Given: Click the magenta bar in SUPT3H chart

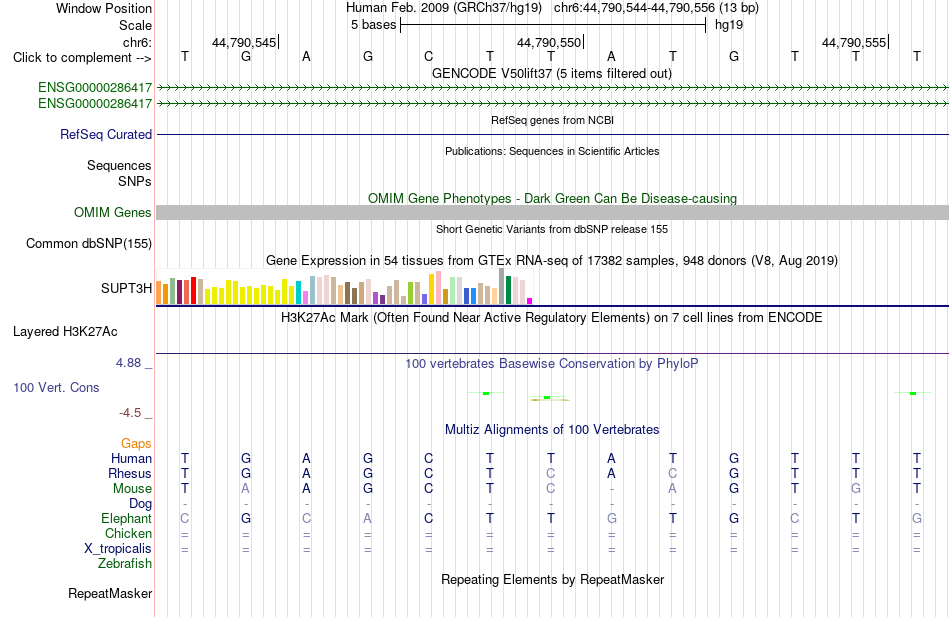Looking at the screenshot, I should tap(530, 301).
